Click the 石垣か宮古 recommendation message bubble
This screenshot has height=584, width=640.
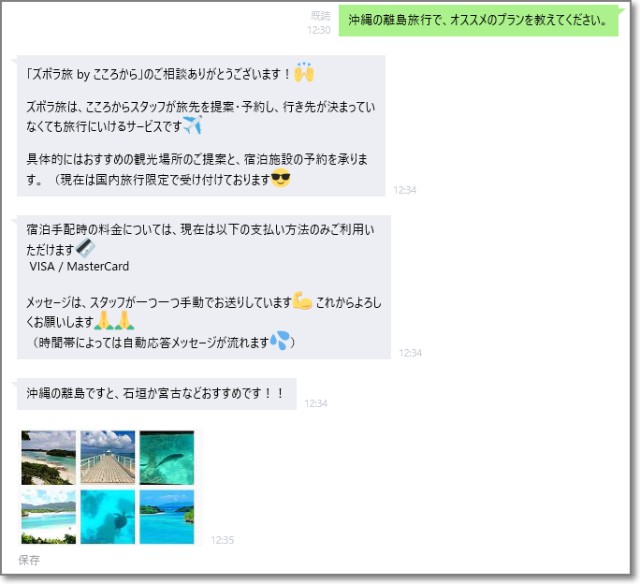(x=157, y=394)
